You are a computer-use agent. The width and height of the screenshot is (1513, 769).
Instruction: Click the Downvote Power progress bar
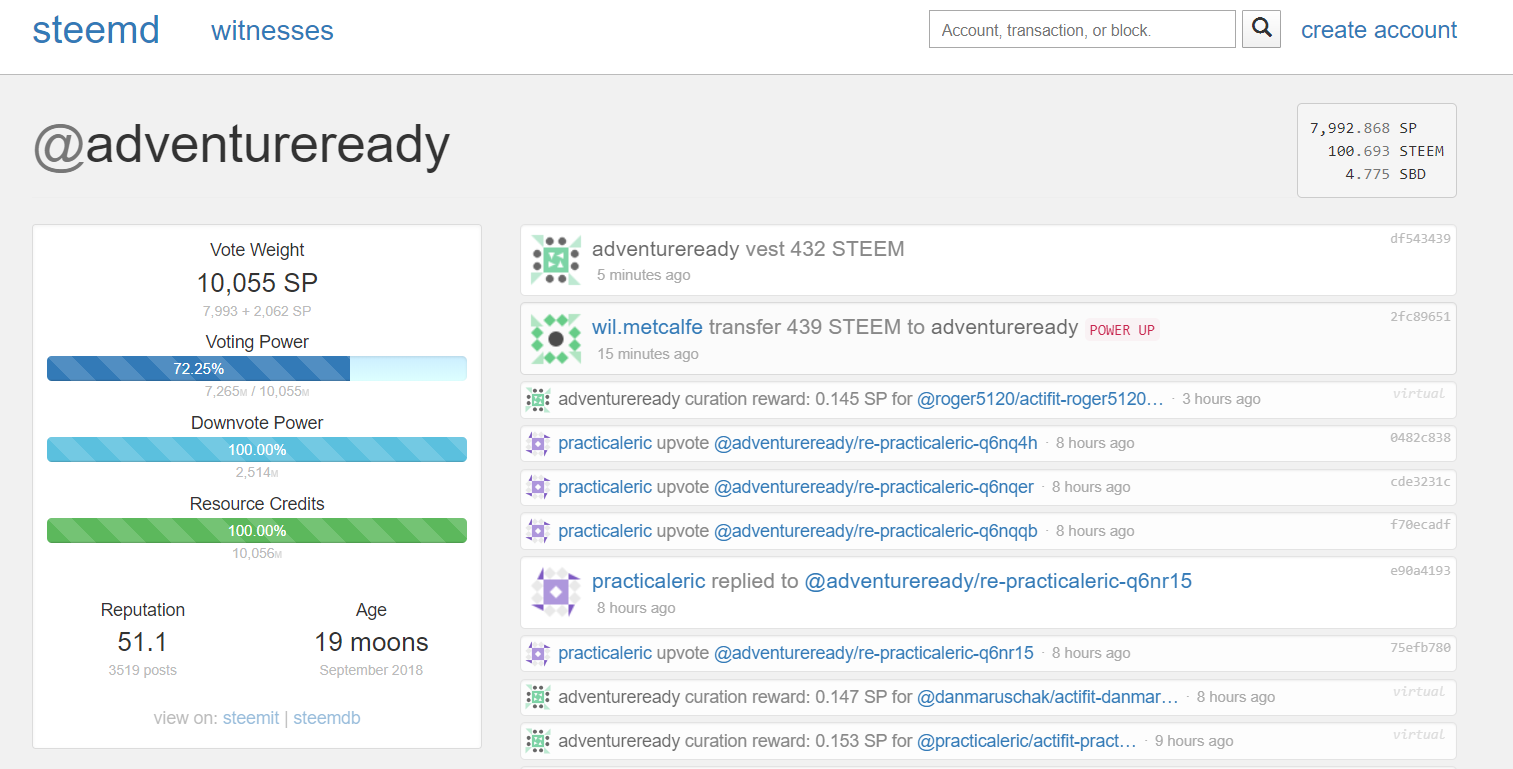[x=256, y=450]
